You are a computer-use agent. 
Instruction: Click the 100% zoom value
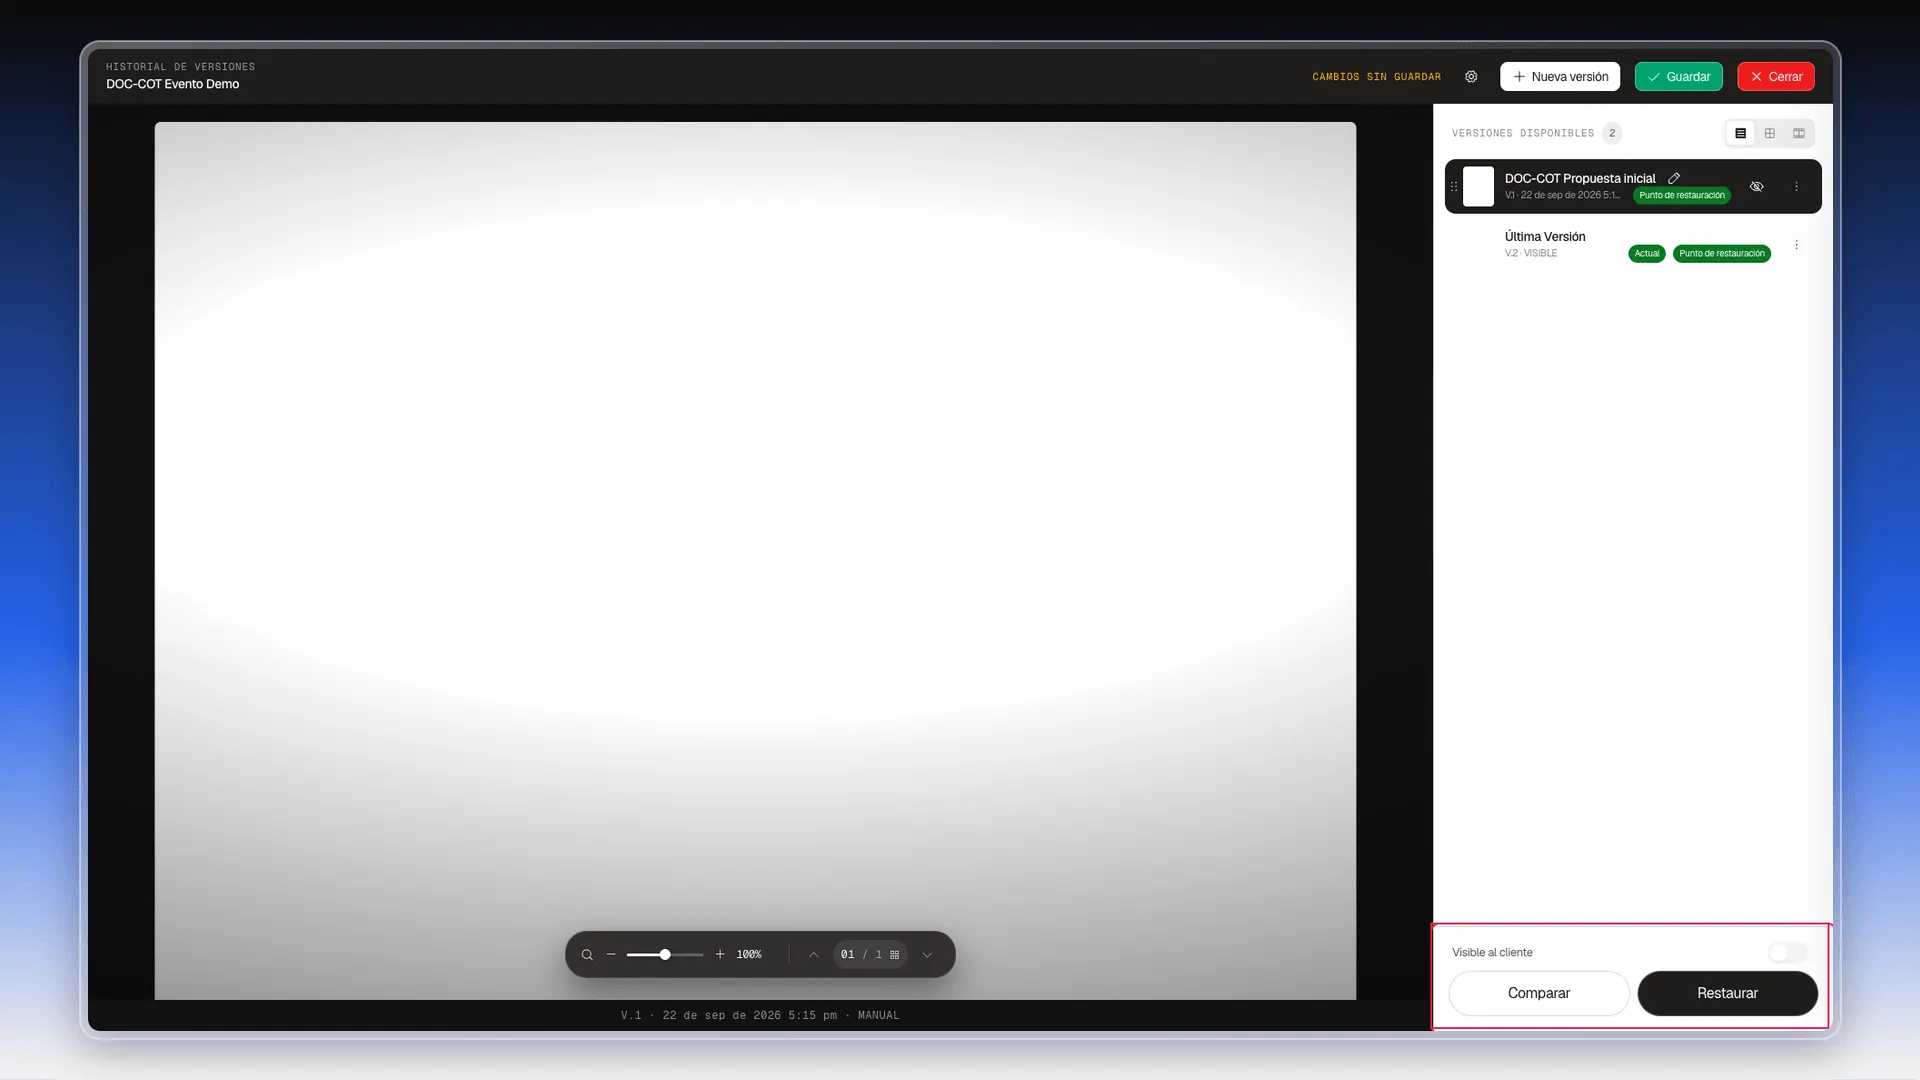click(x=749, y=955)
